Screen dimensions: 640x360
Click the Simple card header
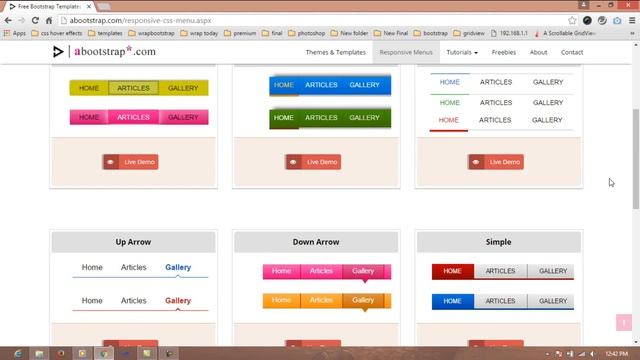tap(498, 242)
